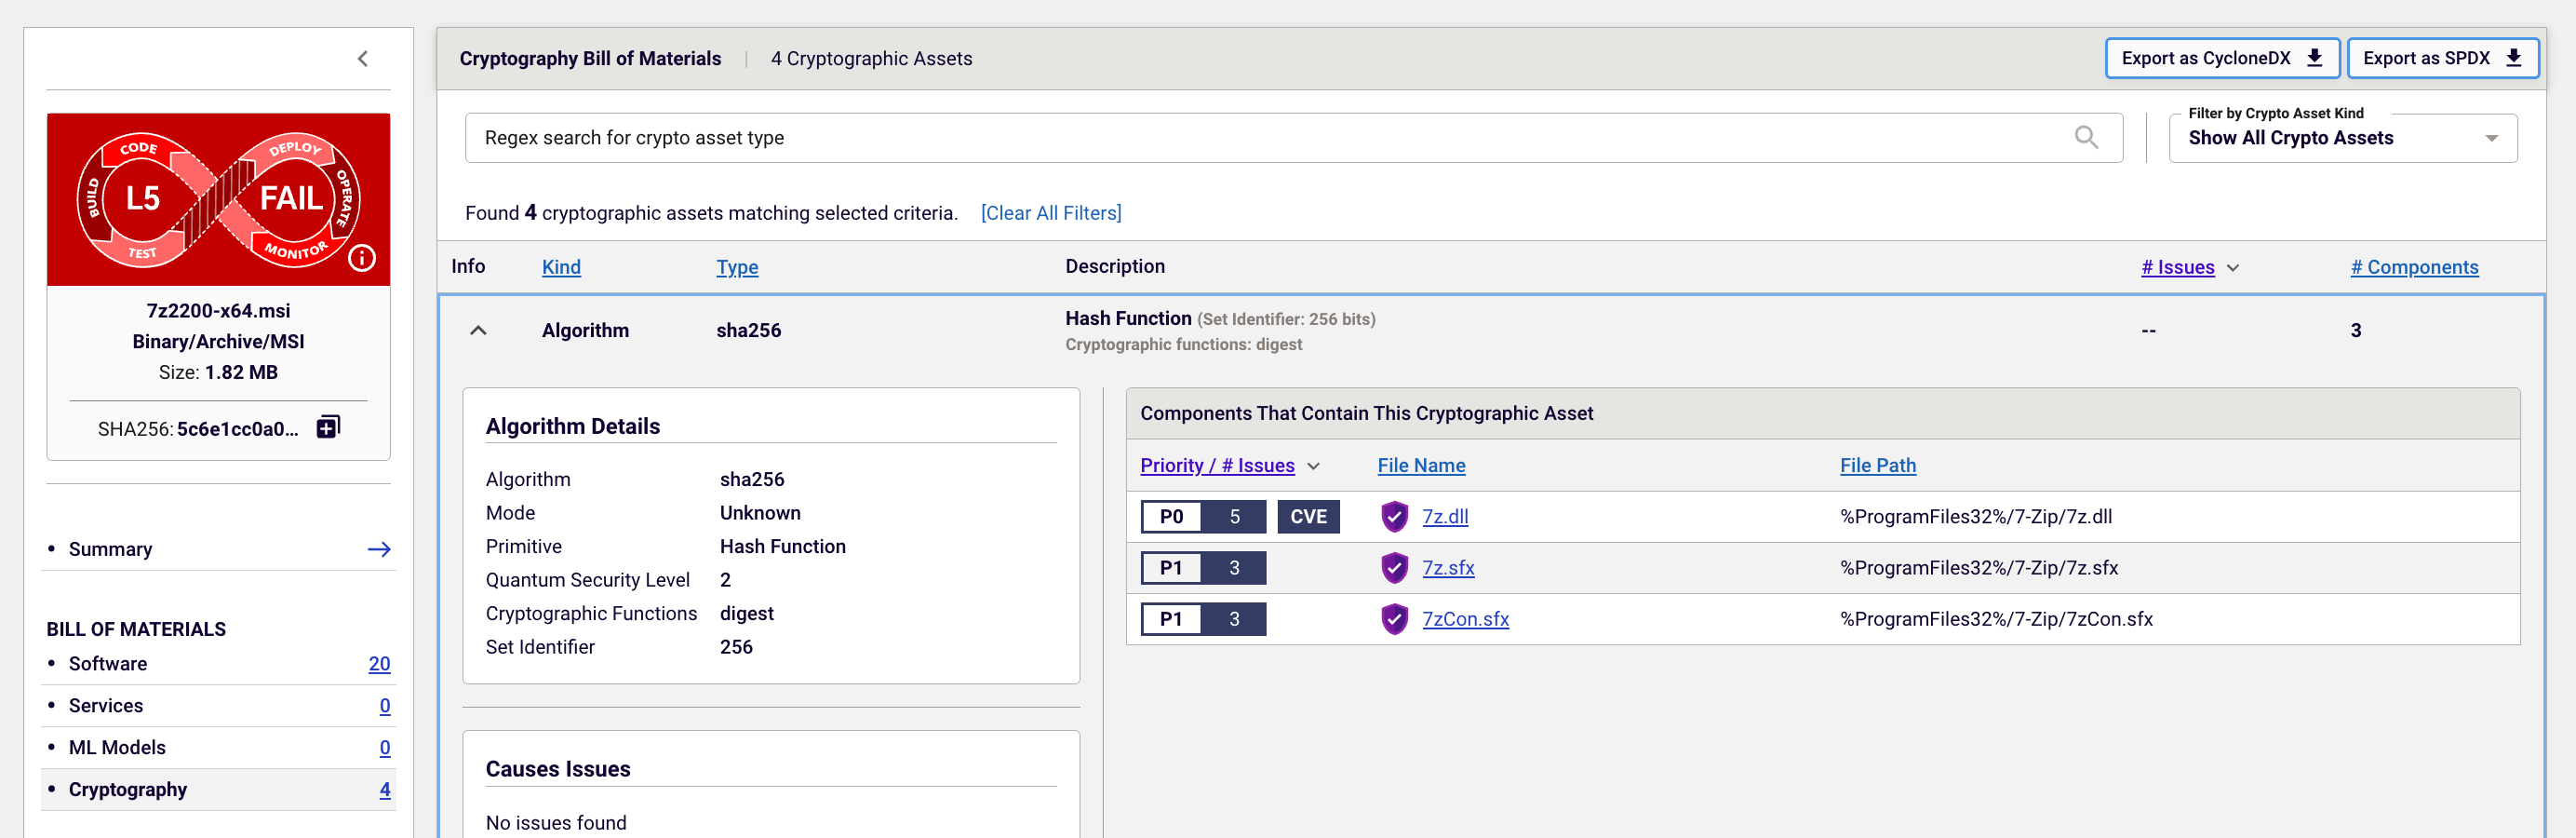The height and width of the screenshot is (838, 2576).
Task: Open Summary via the arrow icon
Action: click(379, 549)
